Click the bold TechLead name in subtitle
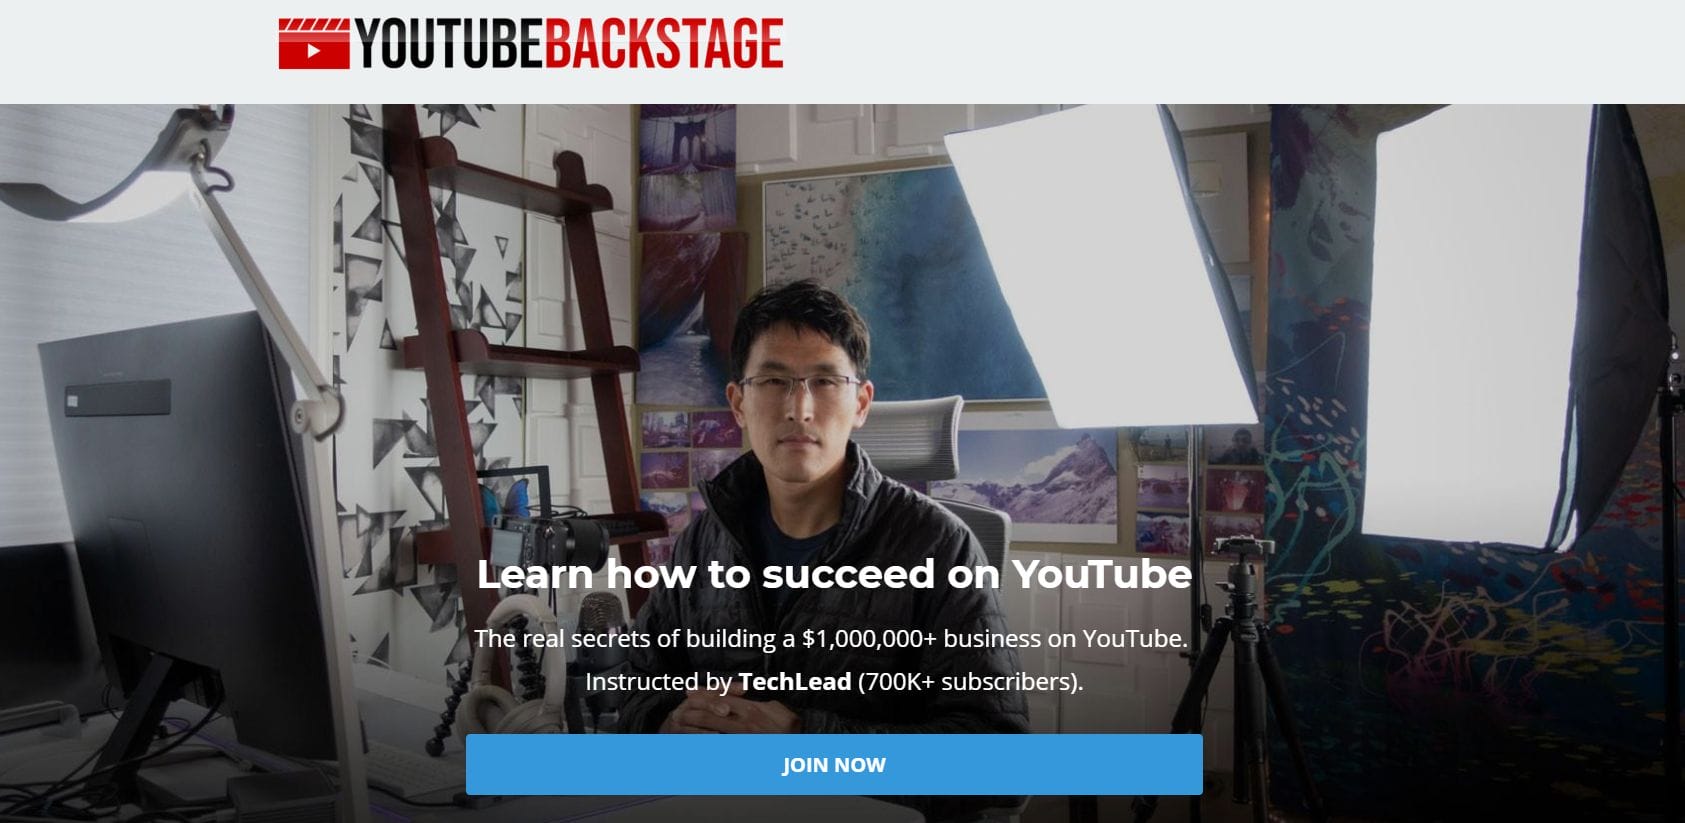The width and height of the screenshot is (1685, 823). point(794,682)
